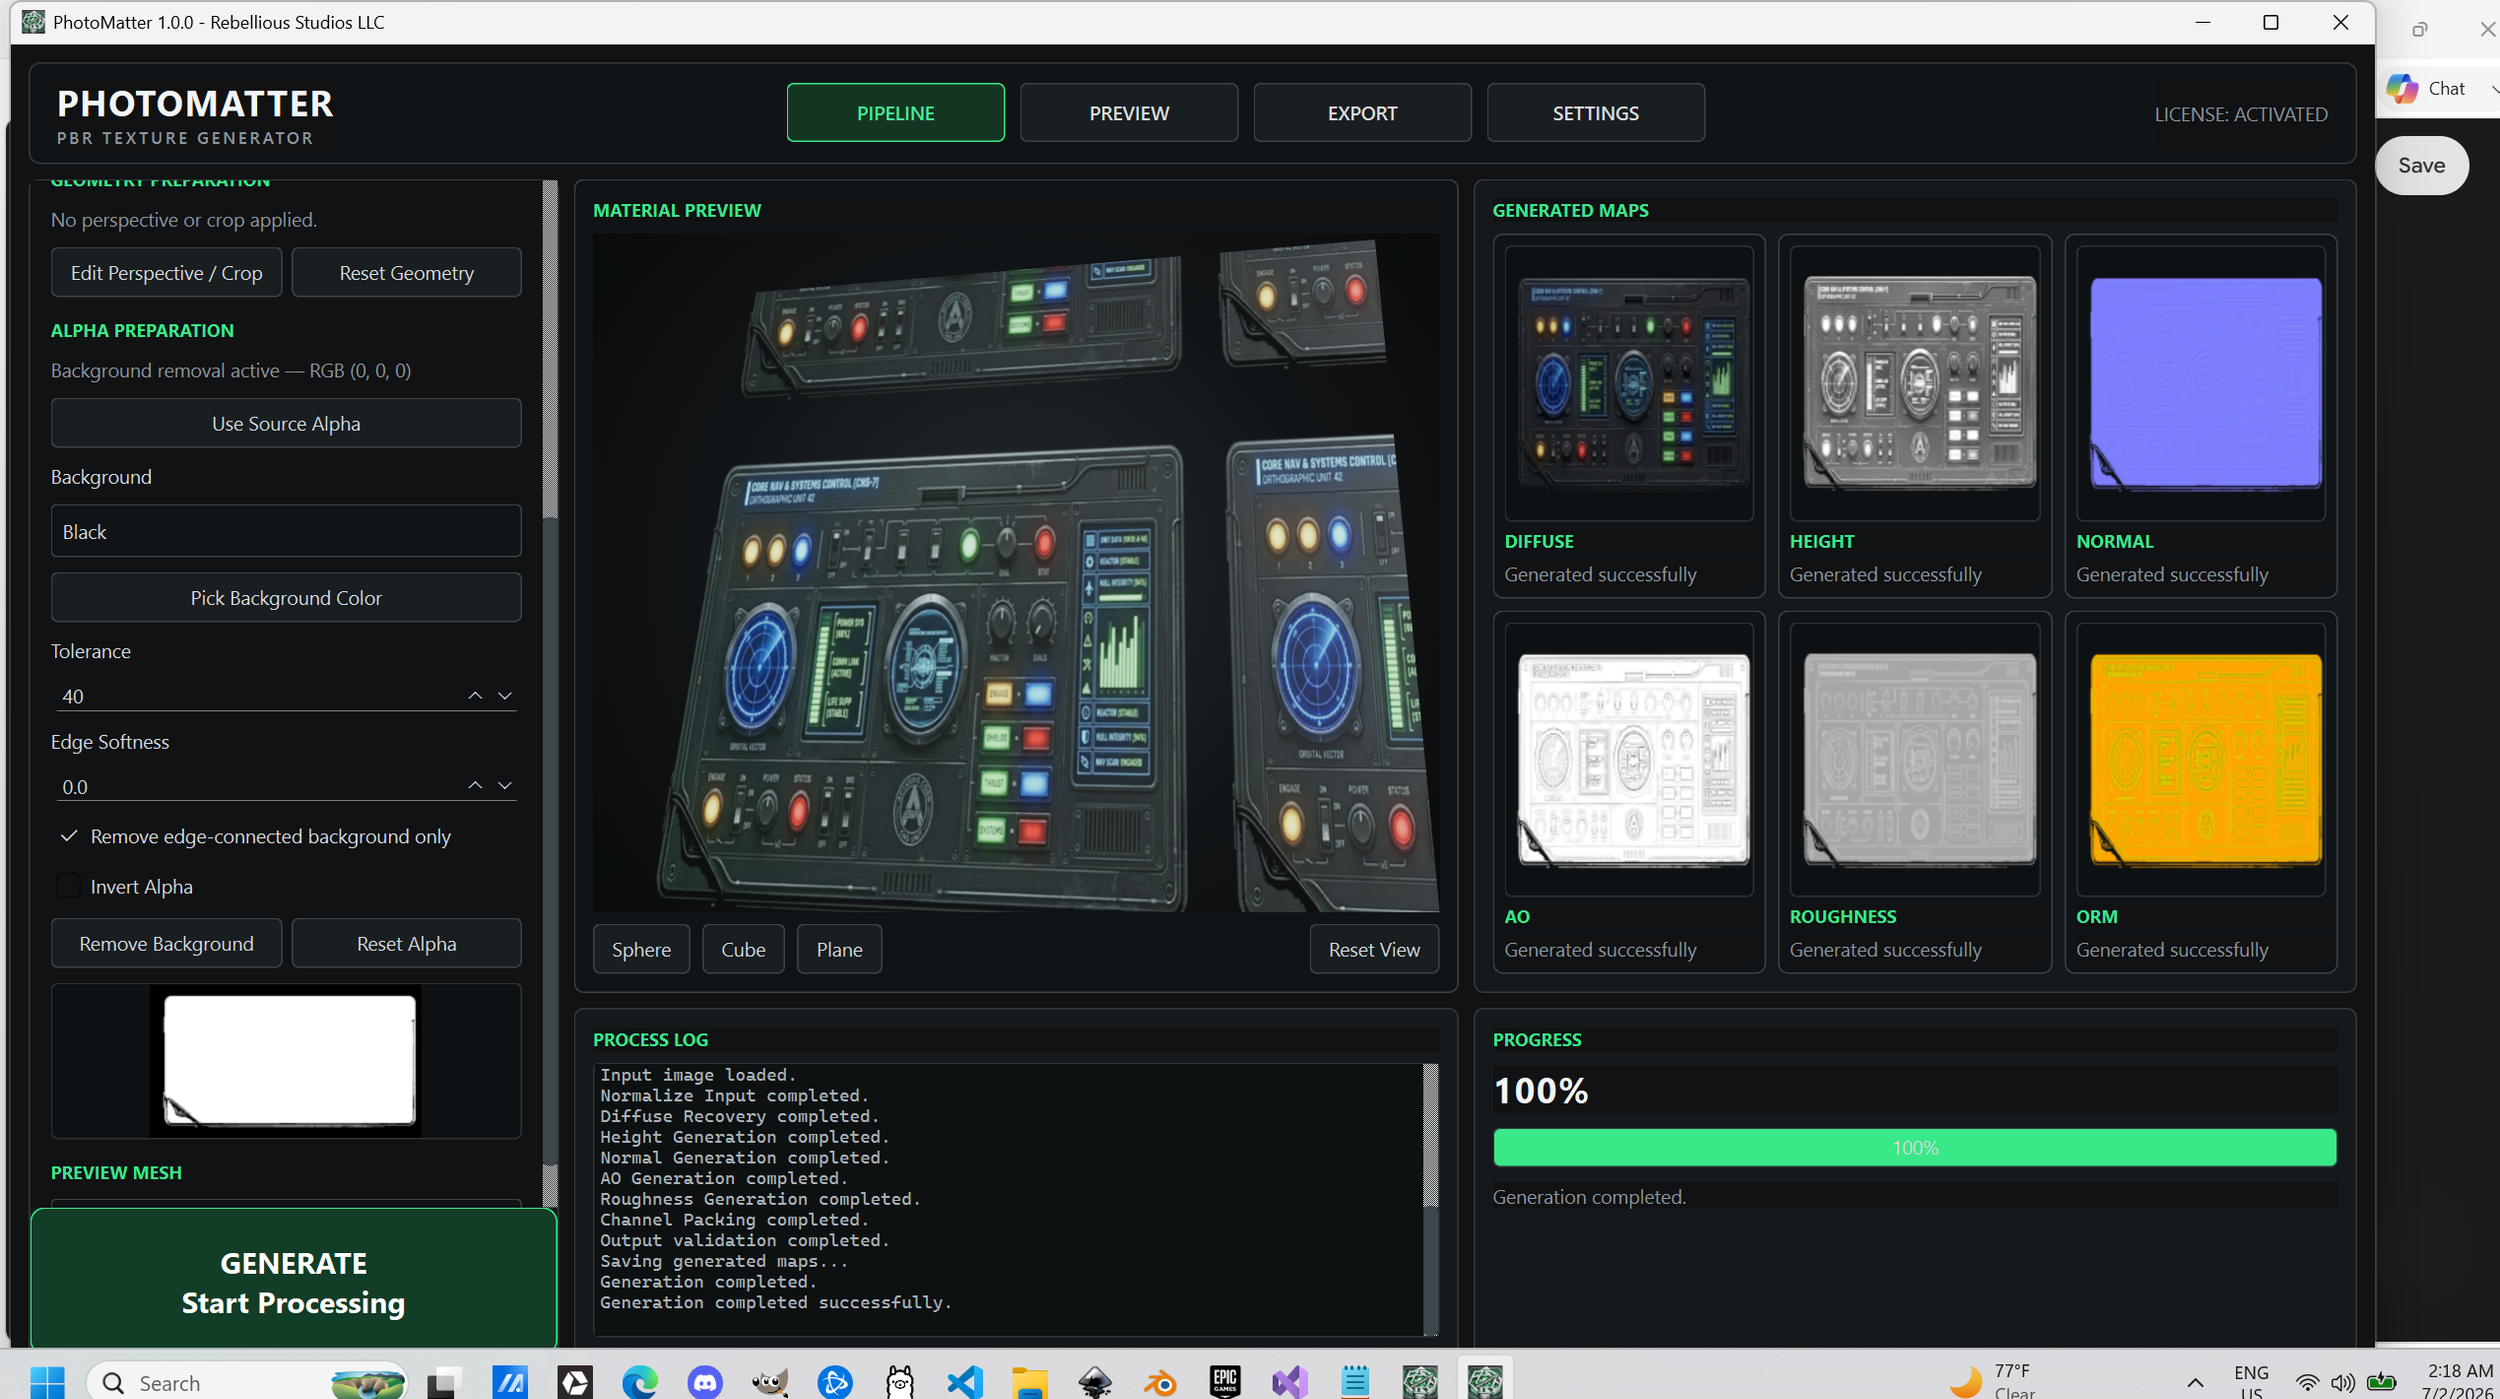Open weather widget showing 77°F
Screen dimensions: 2500x1399
coord(1992,1381)
